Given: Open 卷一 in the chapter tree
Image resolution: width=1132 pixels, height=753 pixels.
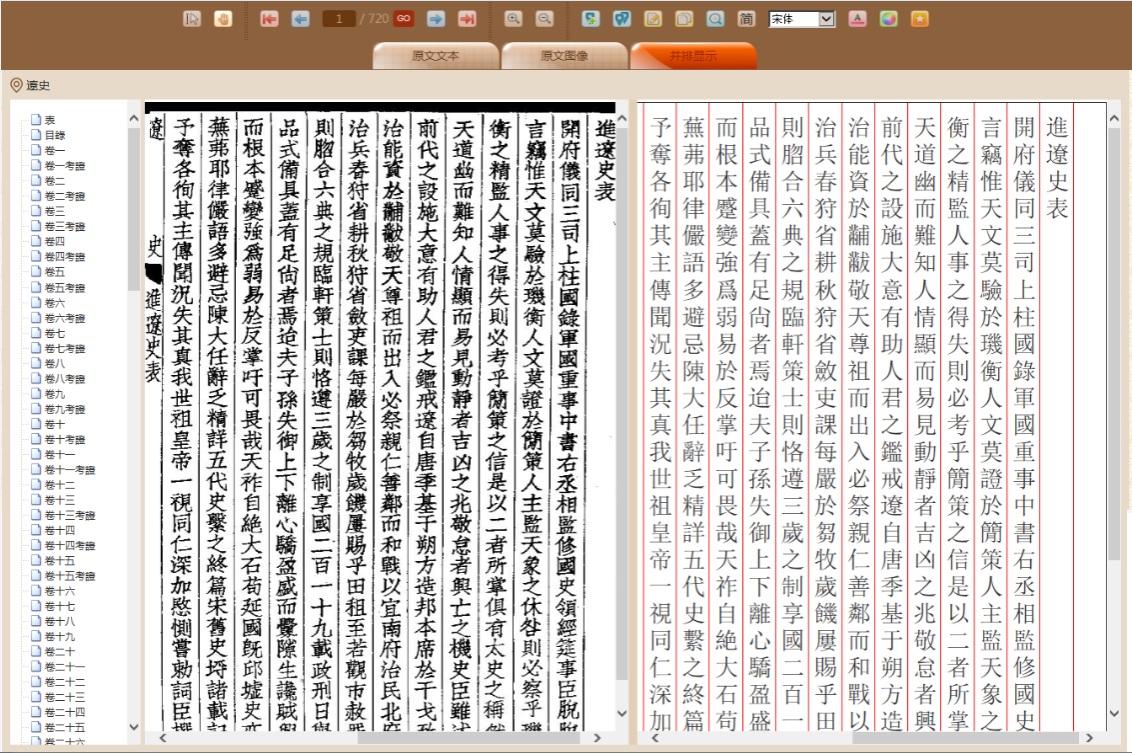Looking at the screenshot, I should click(55, 150).
